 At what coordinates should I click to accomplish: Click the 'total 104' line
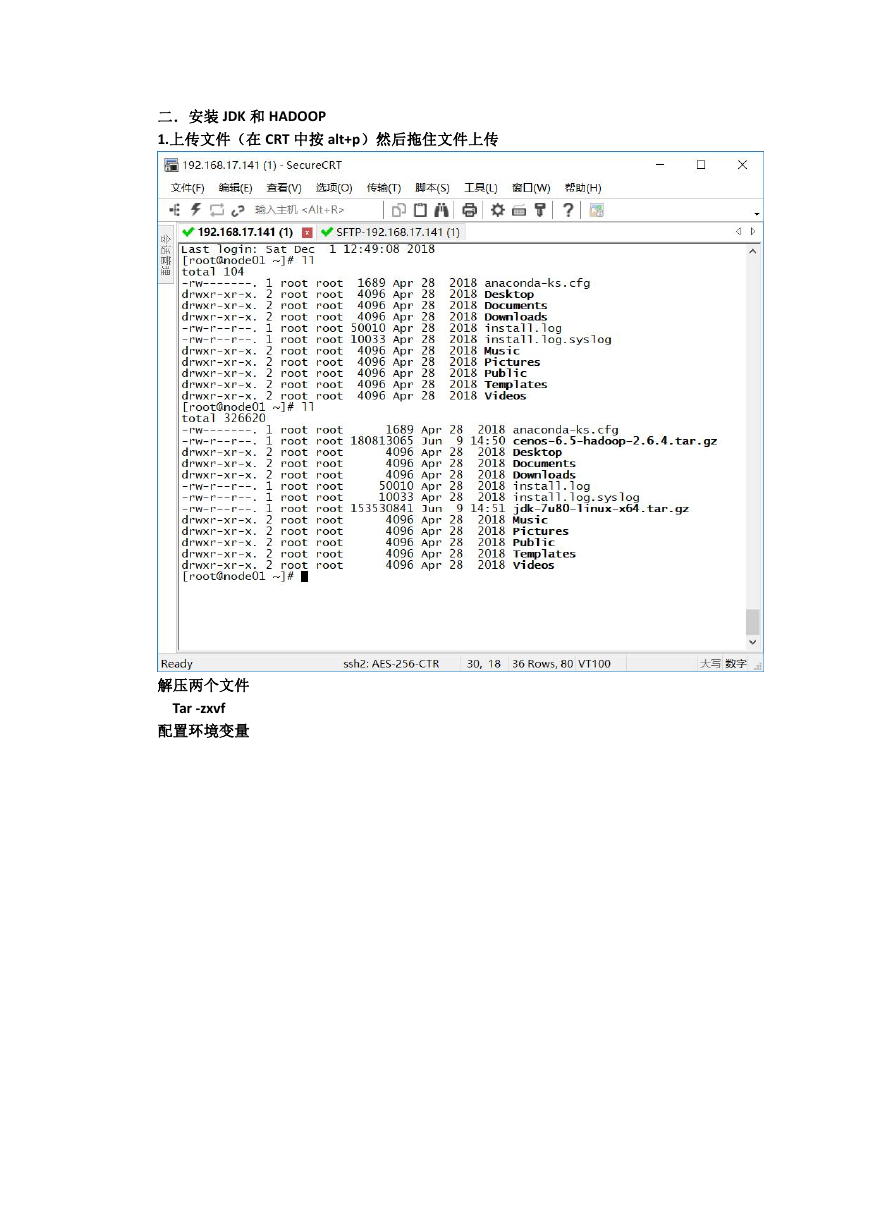coord(213,272)
